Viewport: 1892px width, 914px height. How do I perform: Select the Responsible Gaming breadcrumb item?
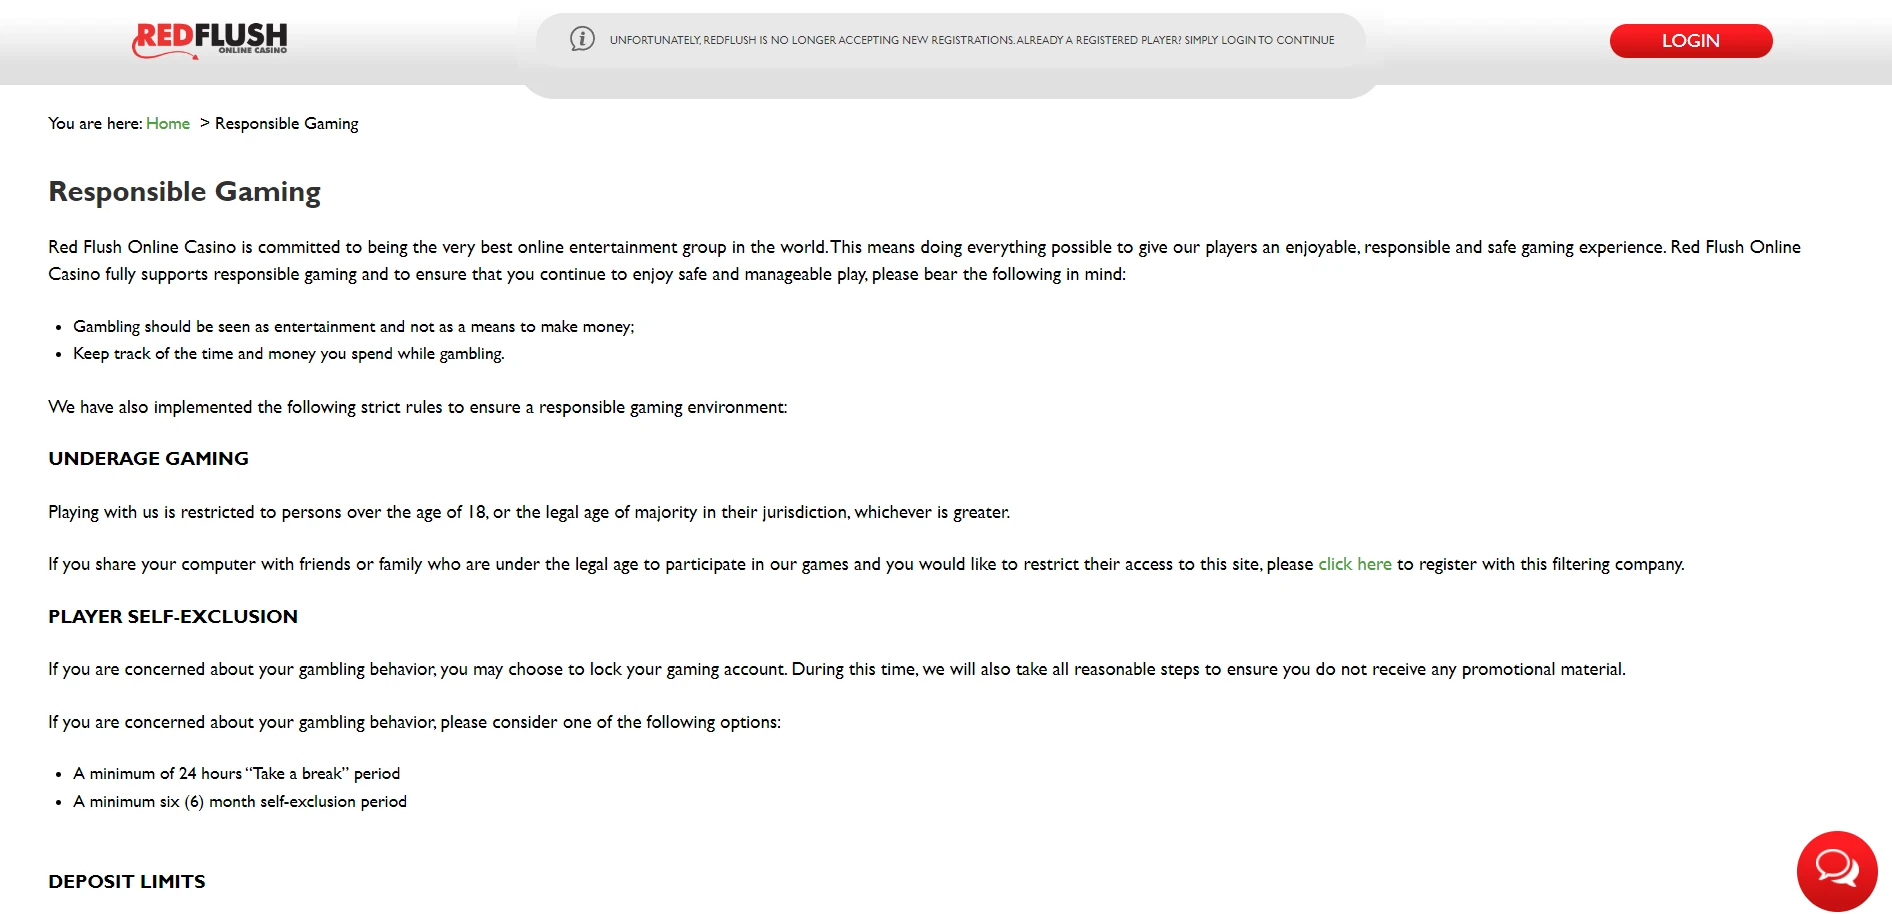click(x=286, y=123)
